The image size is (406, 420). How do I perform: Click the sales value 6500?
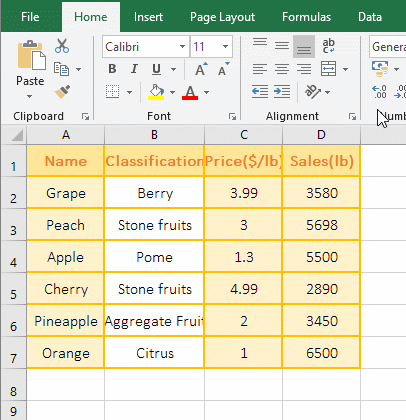click(x=322, y=353)
